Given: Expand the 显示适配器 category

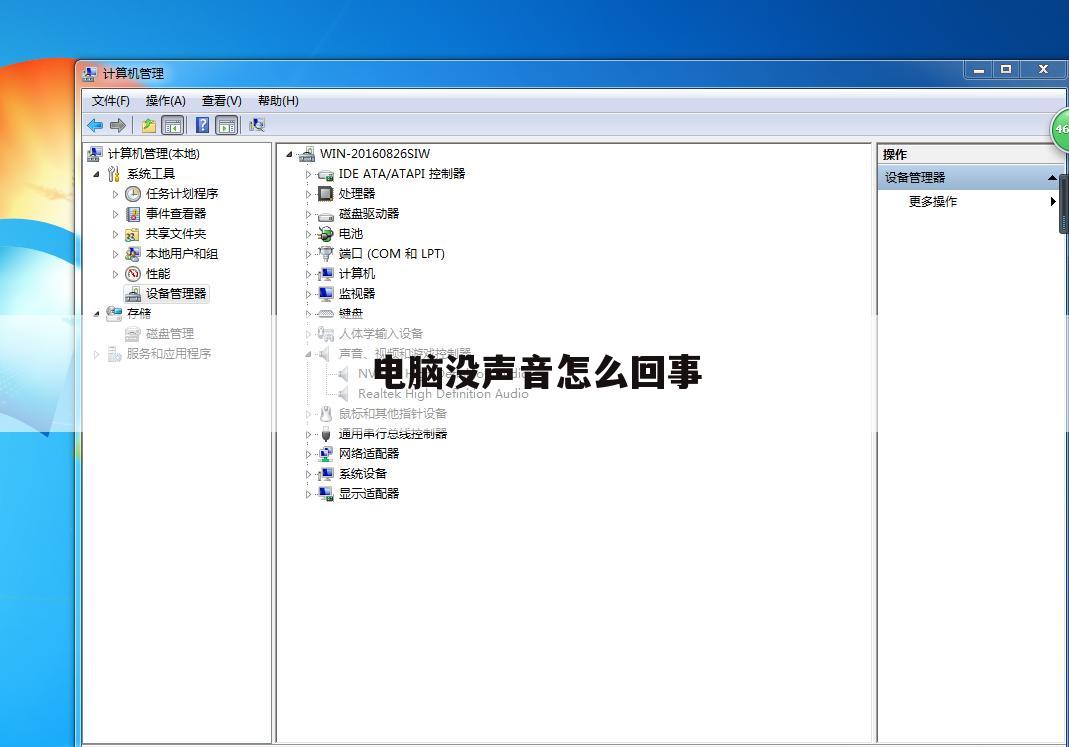Looking at the screenshot, I should point(308,494).
